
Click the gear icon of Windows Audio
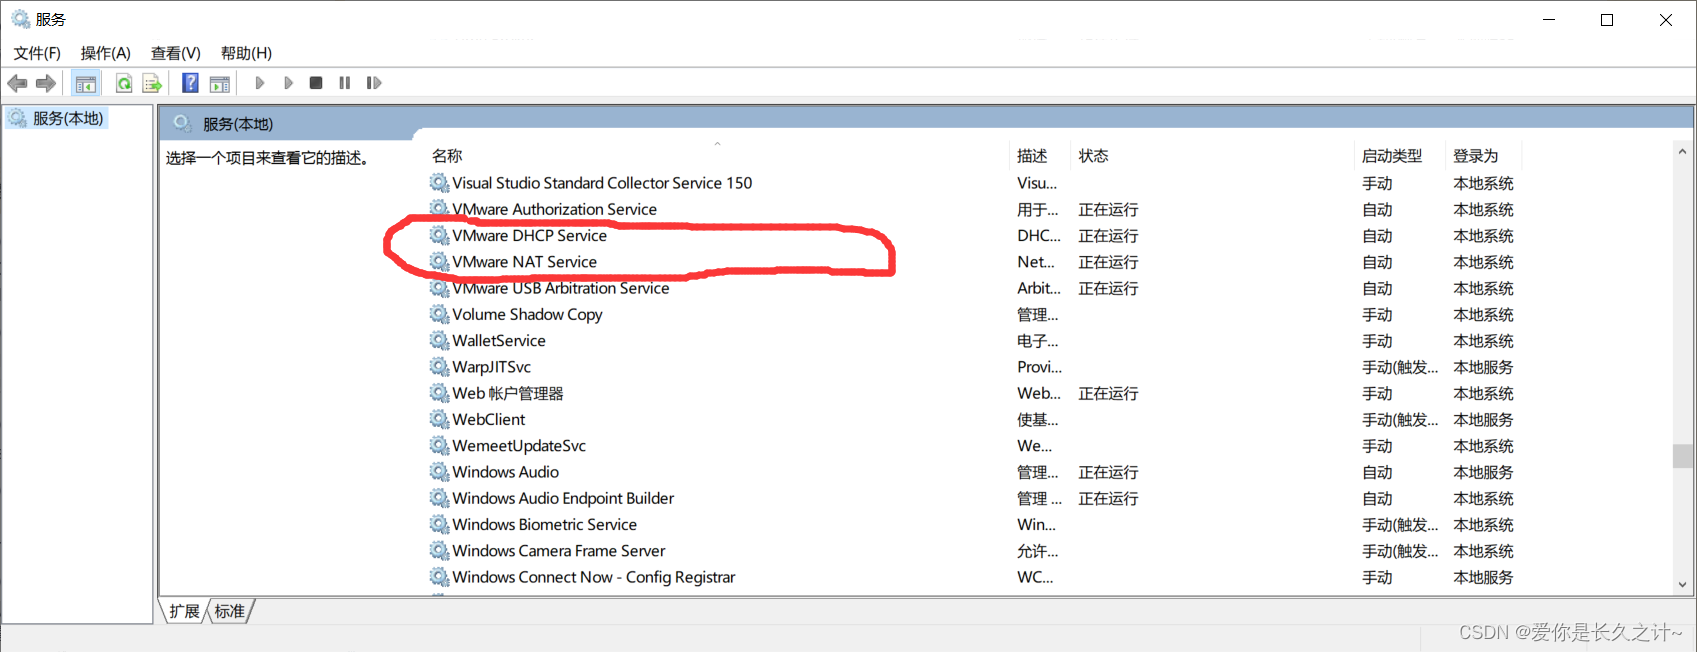(439, 471)
